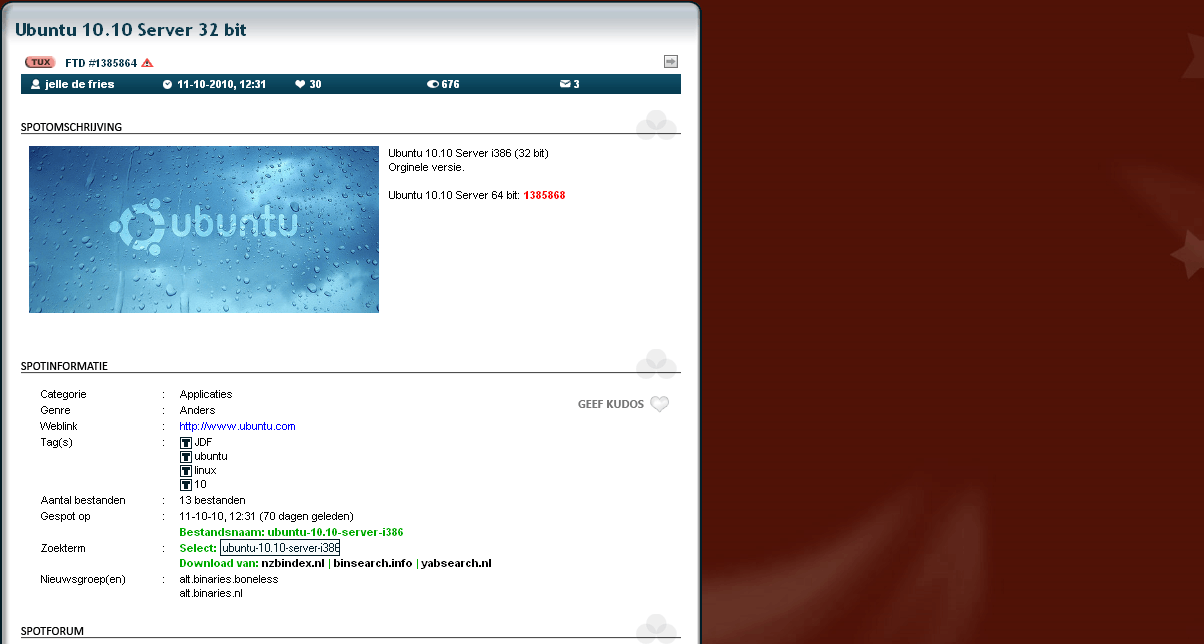Click the Ubuntu raindrop logo image
The height and width of the screenshot is (644, 1204).
[204, 229]
